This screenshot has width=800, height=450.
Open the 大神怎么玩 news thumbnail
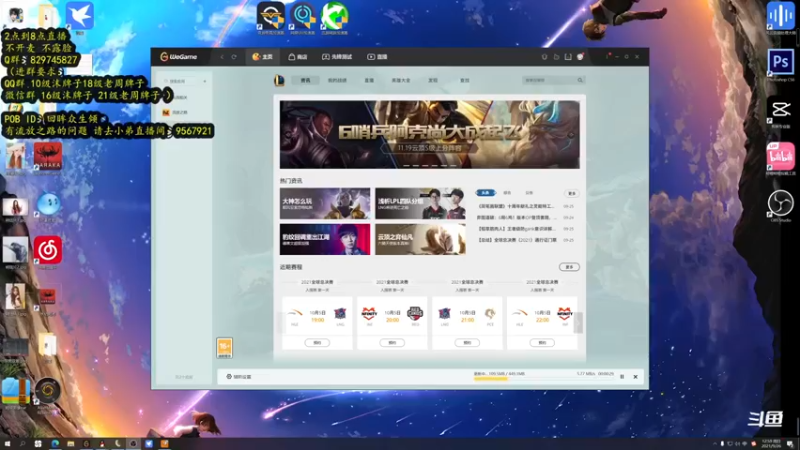tap(325, 203)
